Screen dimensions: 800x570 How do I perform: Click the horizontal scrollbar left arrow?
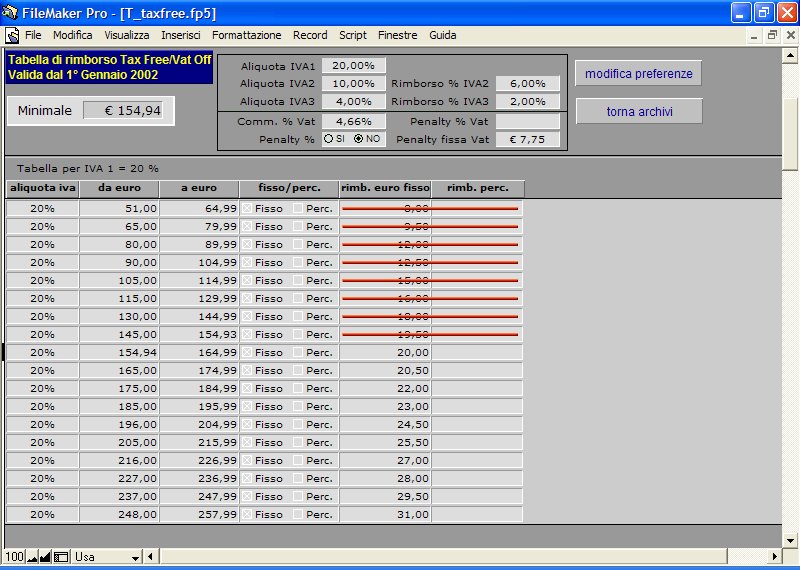click(151, 556)
